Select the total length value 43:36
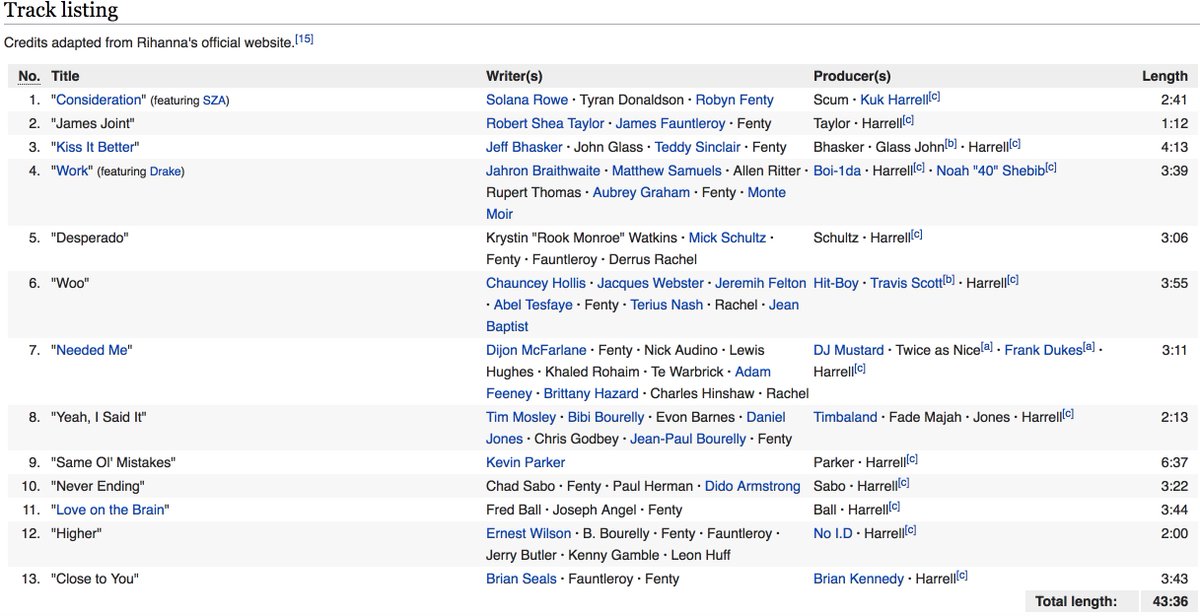The width and height of the screenshot is (1200, 616). 1170,601
